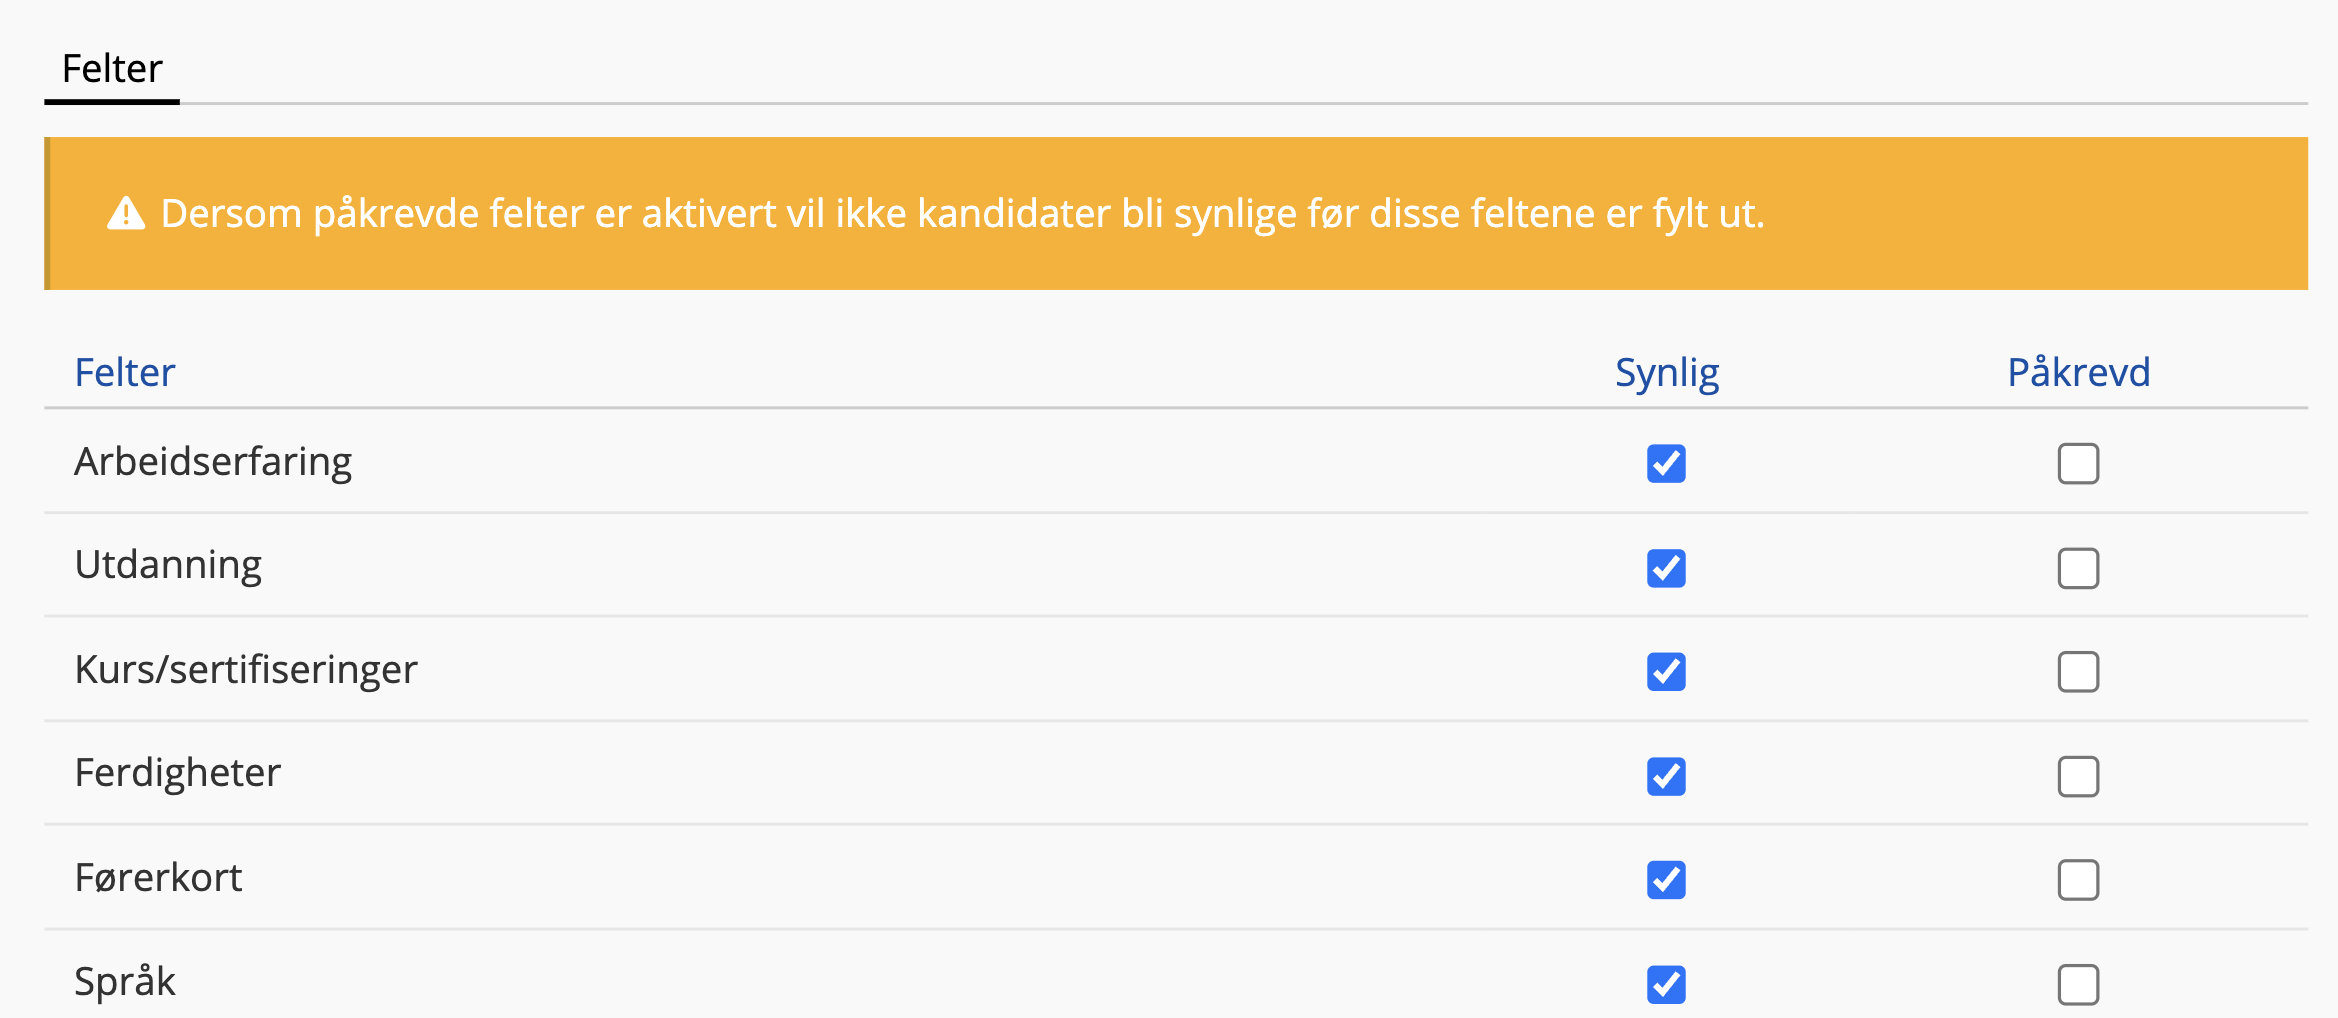The height and width of the screenshot is (1018, 2338).
Task: Uncheck Synlig for Arbeidserfaring
Action: (x=1666, y=463)
